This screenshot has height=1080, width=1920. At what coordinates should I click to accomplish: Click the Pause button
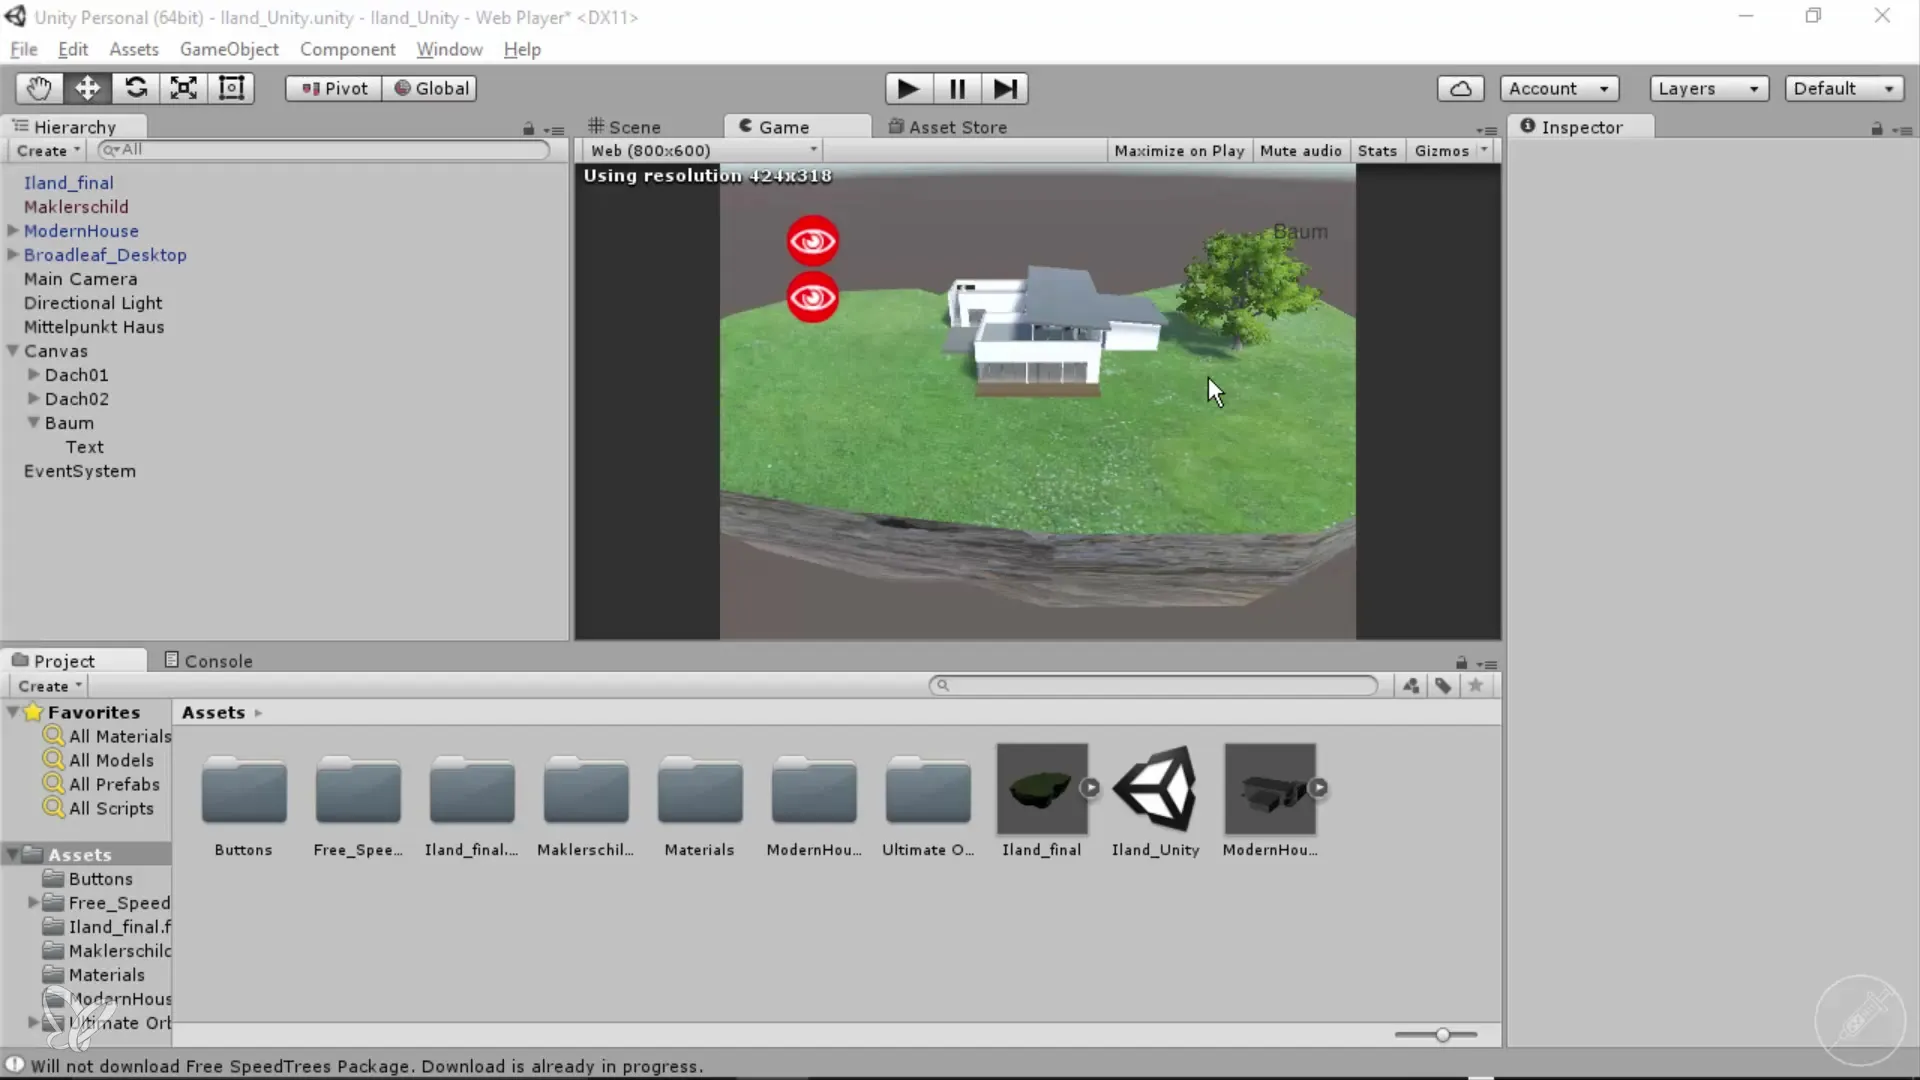click(x=957, y=88)
